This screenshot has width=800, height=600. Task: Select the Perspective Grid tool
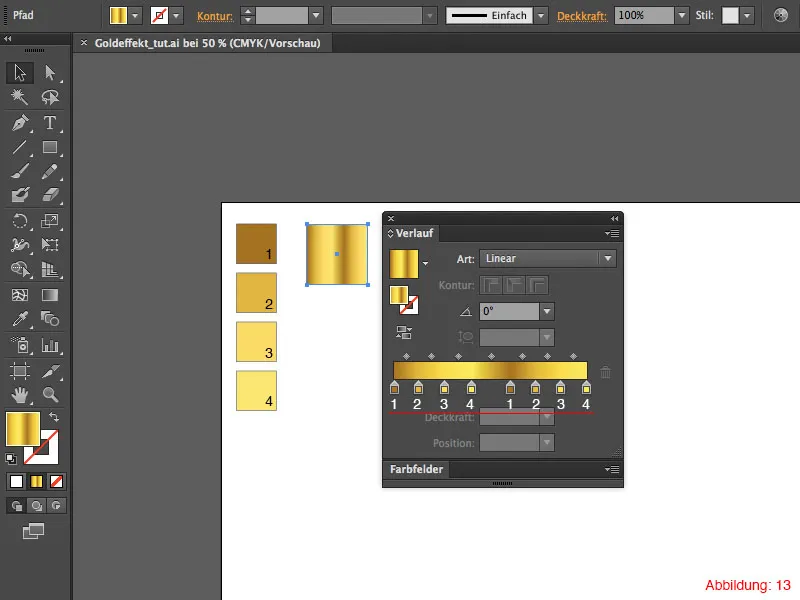pos(50,269)
